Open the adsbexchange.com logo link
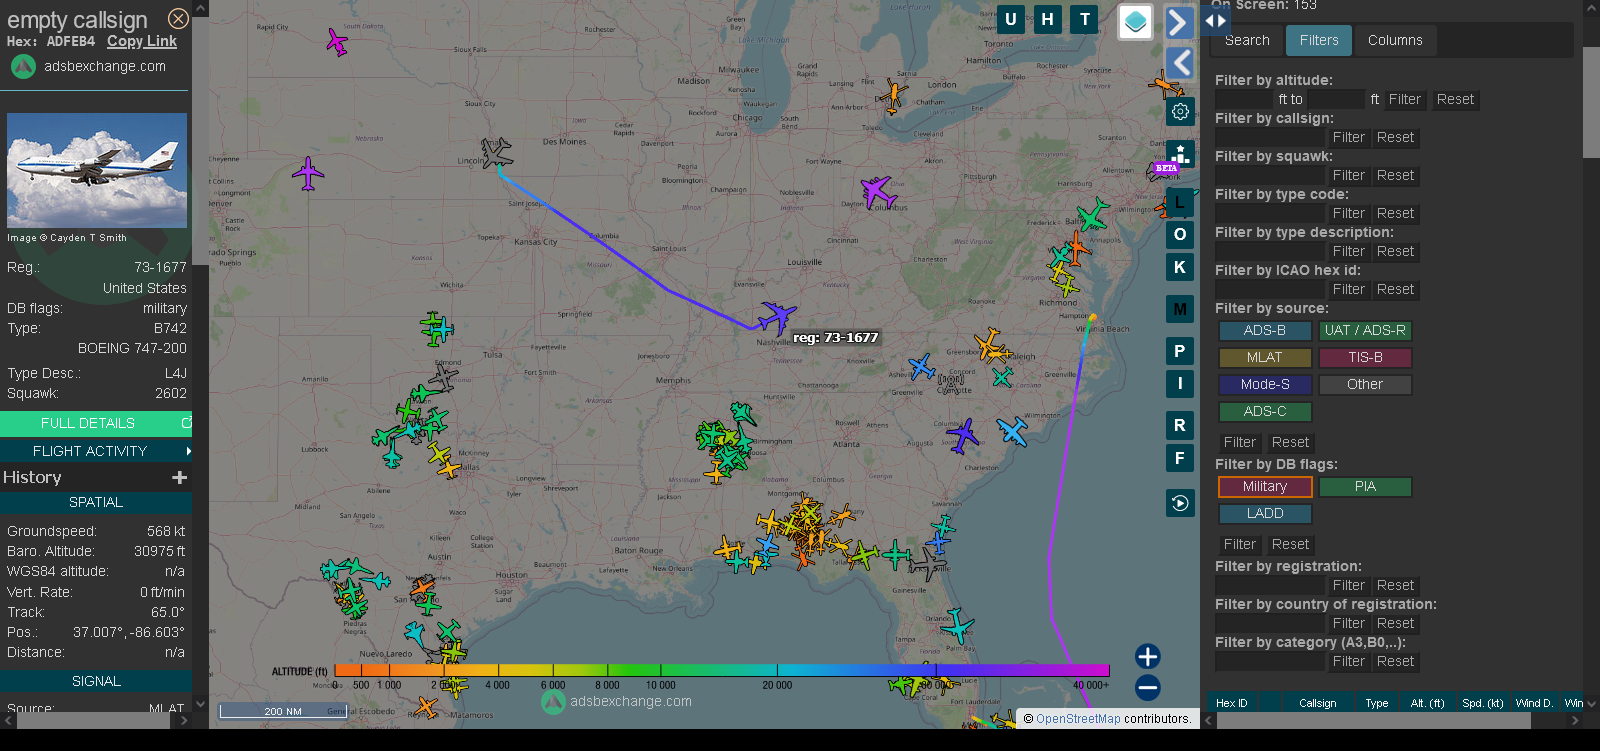 pos(89,66)
